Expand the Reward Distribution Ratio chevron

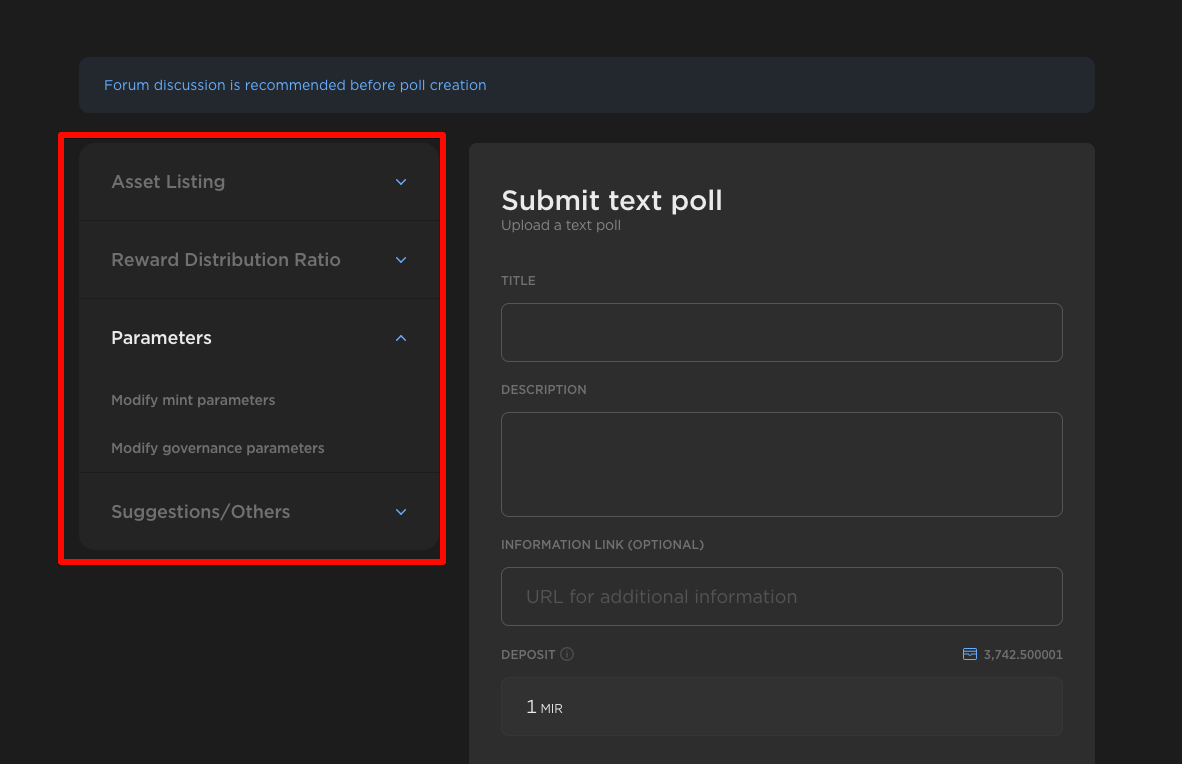pyautogui.click(x=401, y=260)
